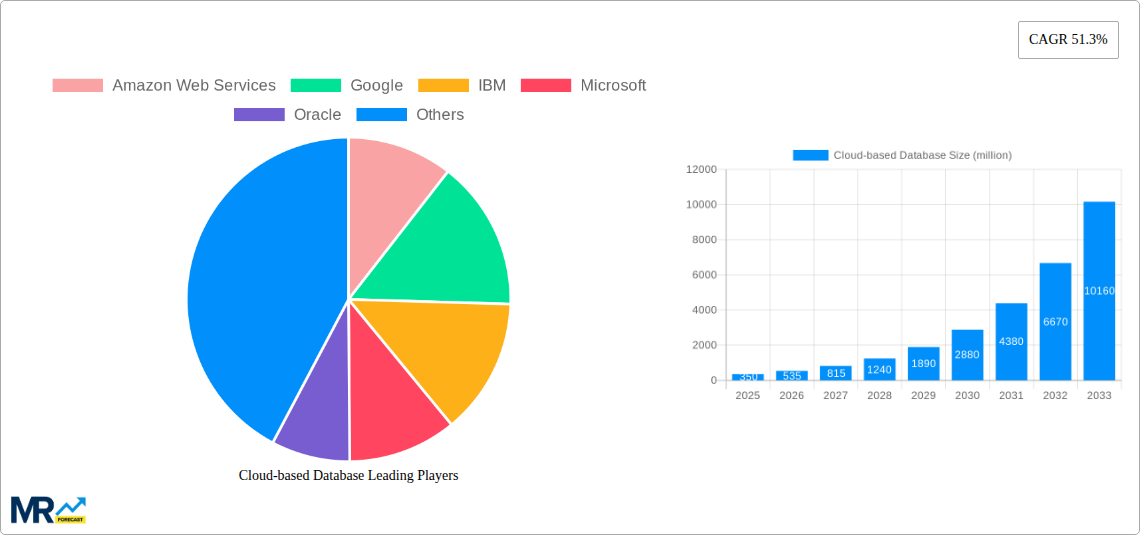The height and width of the screenshot is (535, 1140).
Task: Click the MR Forecast logo
Action: (x=49, y=510)
